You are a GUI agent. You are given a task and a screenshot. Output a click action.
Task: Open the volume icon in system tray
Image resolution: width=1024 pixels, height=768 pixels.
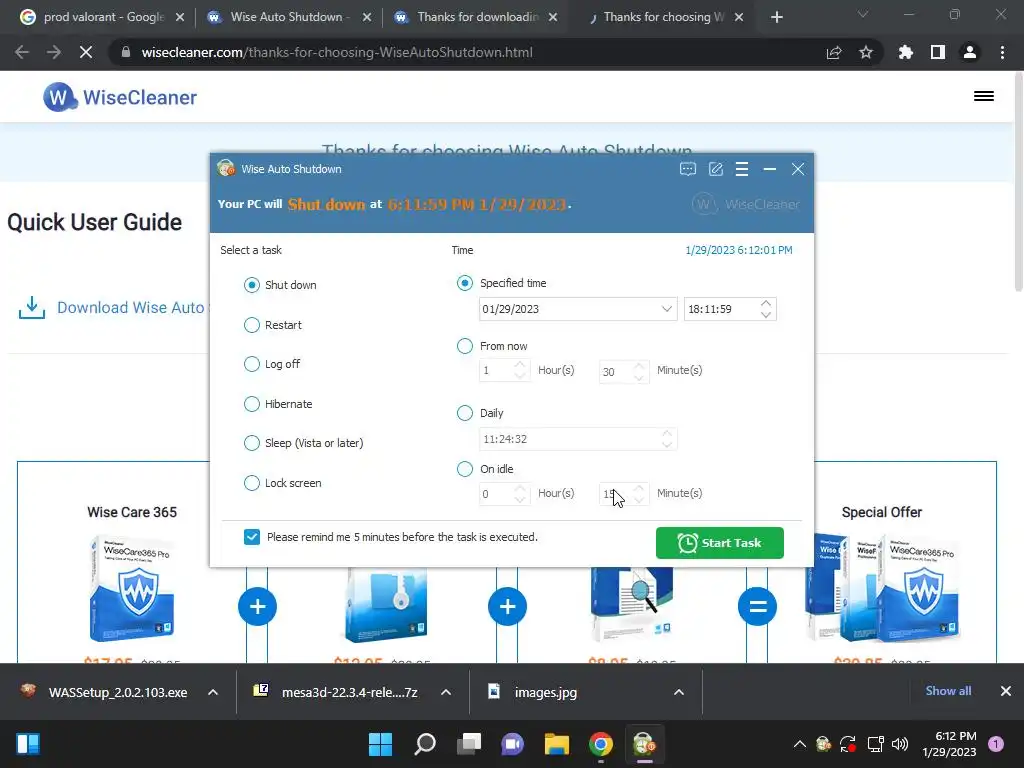point(900,744)
